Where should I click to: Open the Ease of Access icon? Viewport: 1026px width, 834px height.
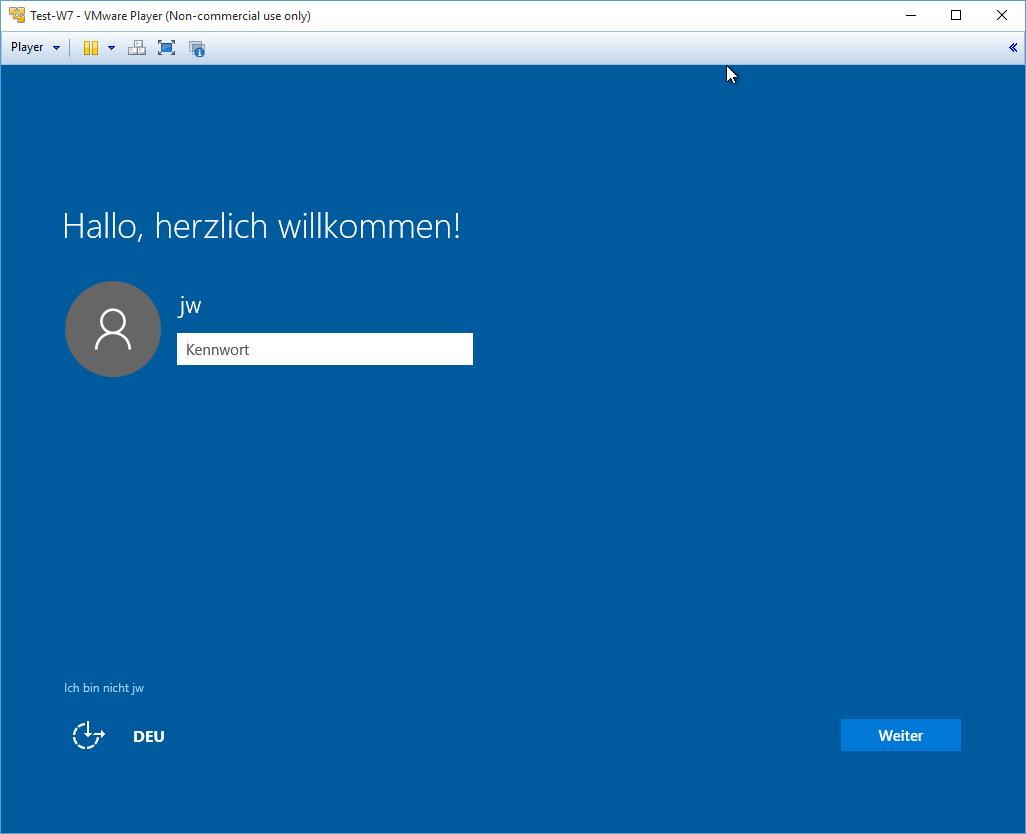point(88,735)
